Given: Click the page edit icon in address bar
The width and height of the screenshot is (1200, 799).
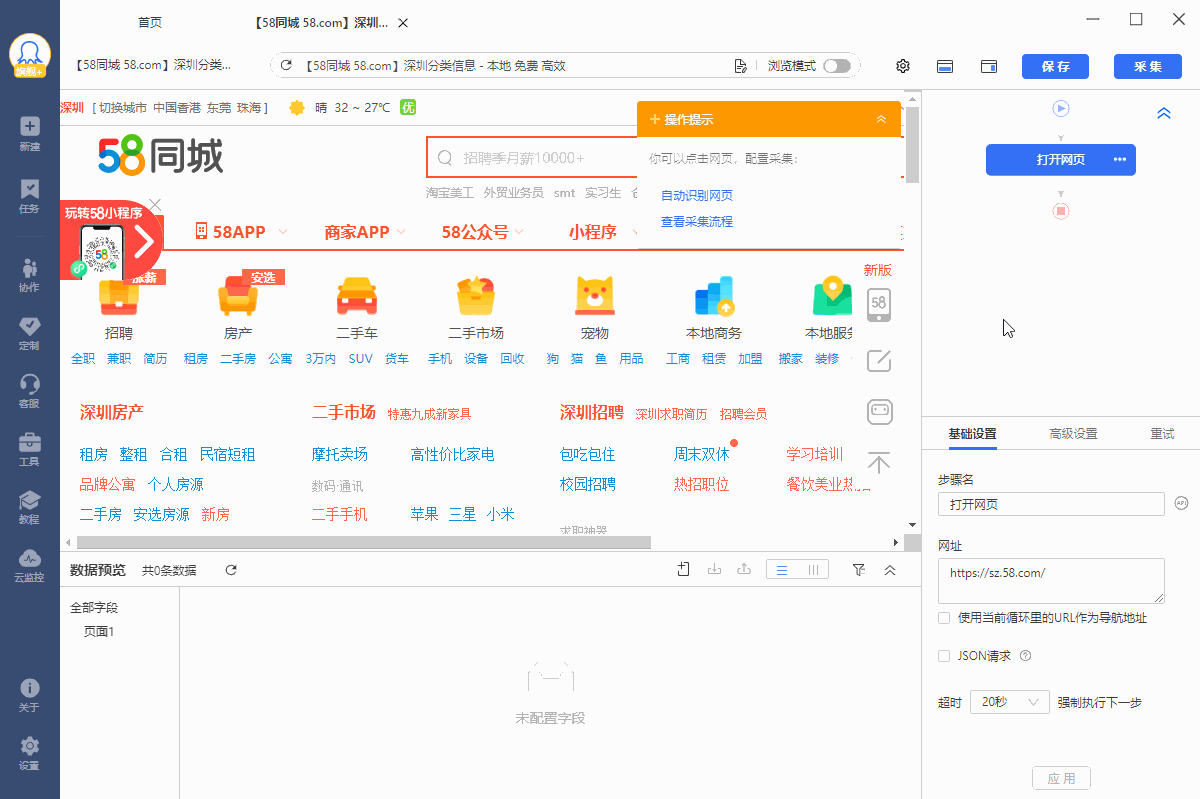Looking at the screenshot, I should 740,66.
